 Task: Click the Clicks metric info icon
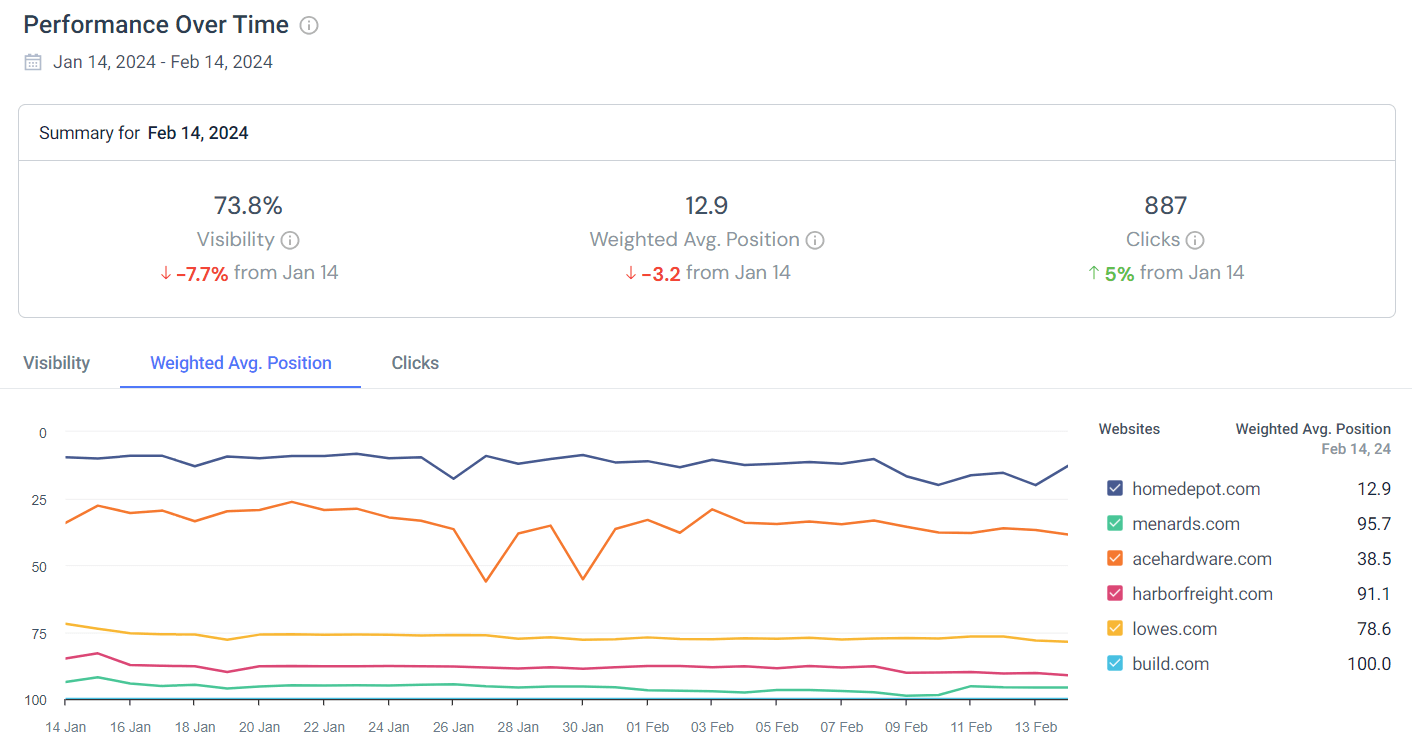pyautogui.click(x=1195, y=240)
